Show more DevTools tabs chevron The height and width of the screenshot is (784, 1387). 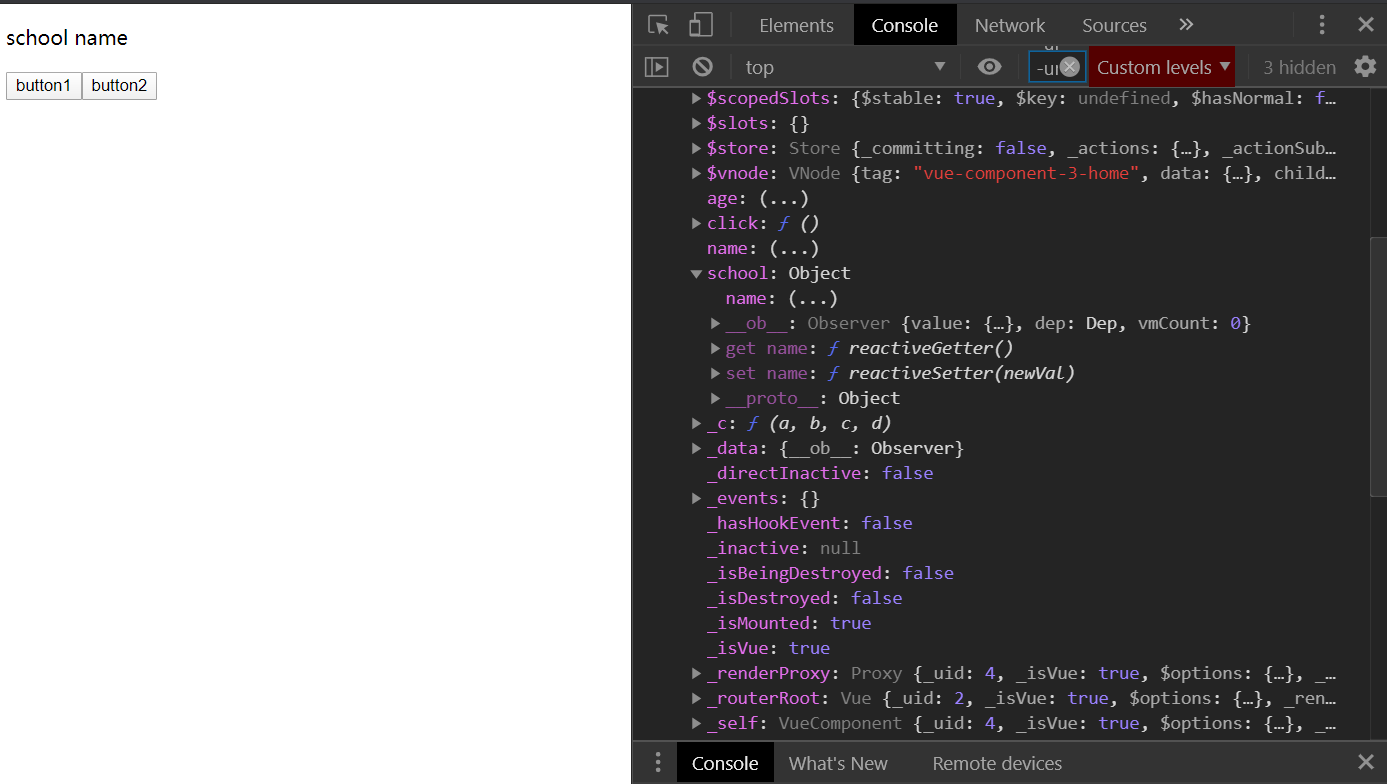click(x=1186, y=25)
